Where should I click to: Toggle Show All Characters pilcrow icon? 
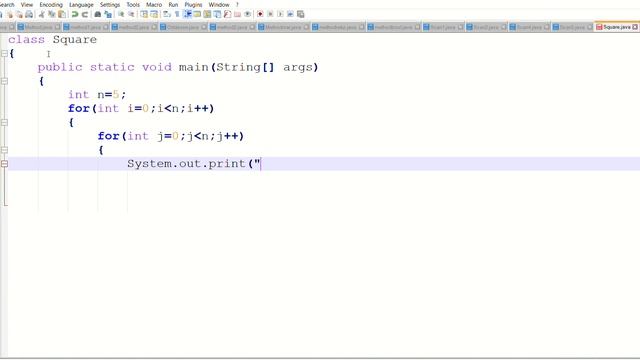click(x=177, y=14)
